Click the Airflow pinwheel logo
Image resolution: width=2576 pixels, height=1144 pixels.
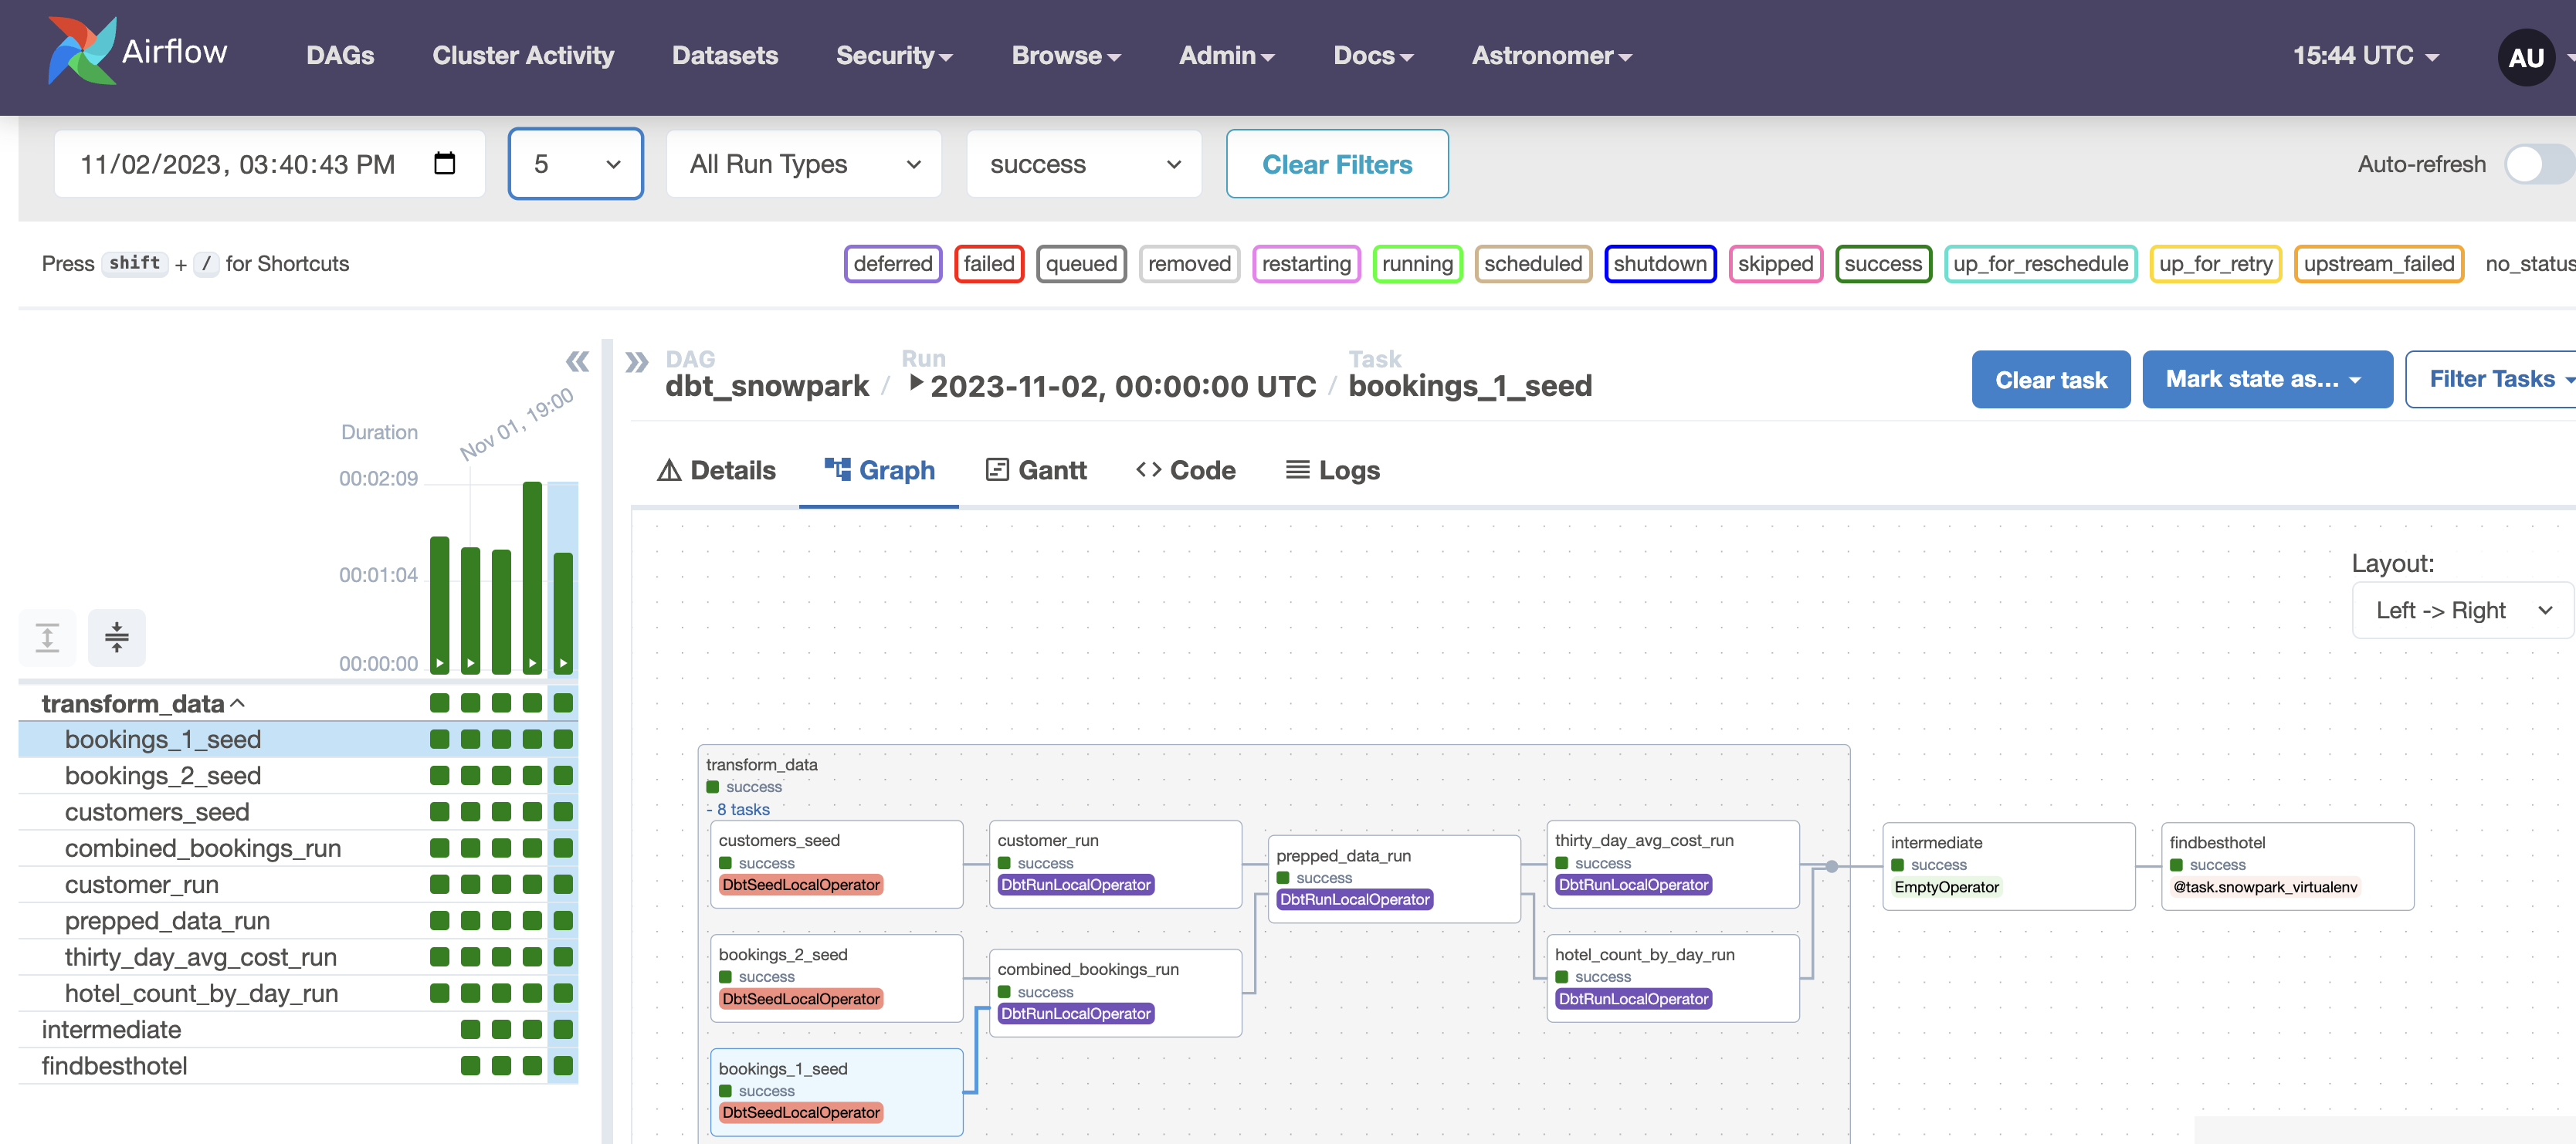(80, 50)
